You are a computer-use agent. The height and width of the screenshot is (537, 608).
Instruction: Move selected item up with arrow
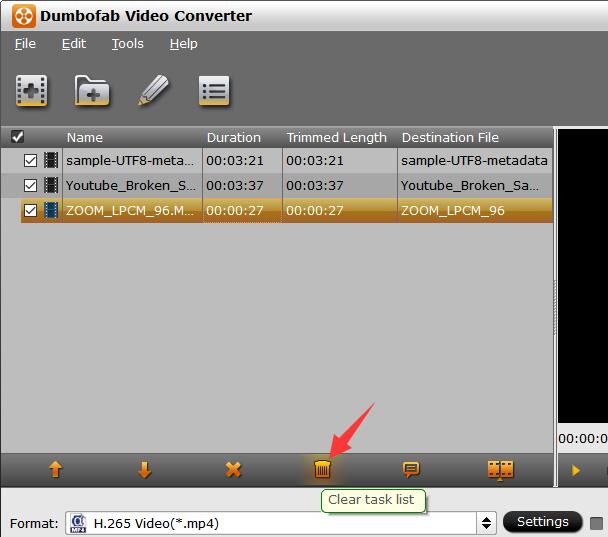click(55, 469)
